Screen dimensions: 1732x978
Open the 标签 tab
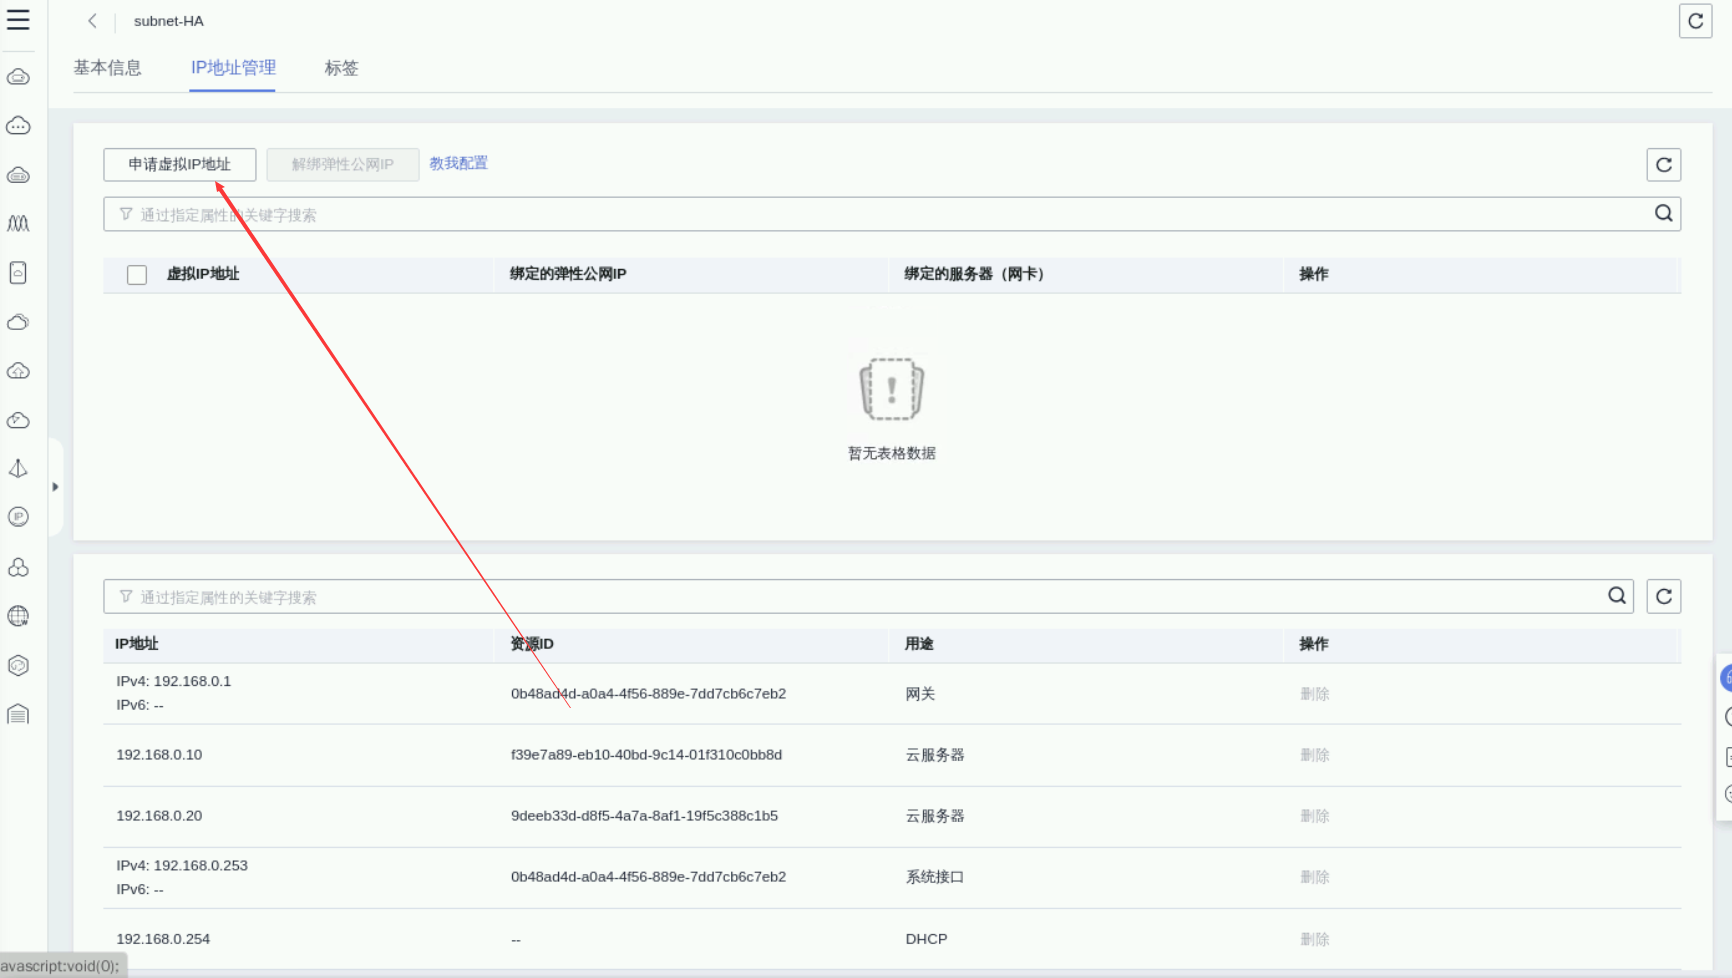click(341, 68)
